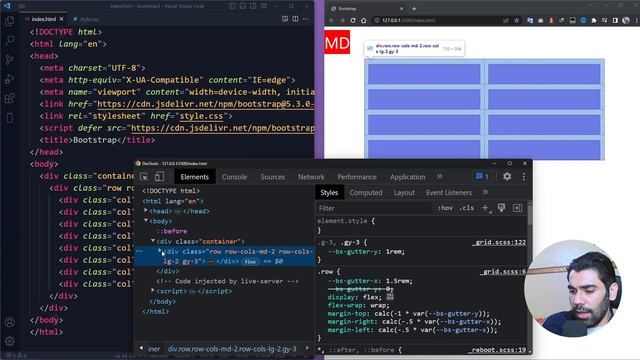The height and width of the screenshot is (360, 640).
Task: Open new Chrome tab
Action: click(x=414, y=8)
